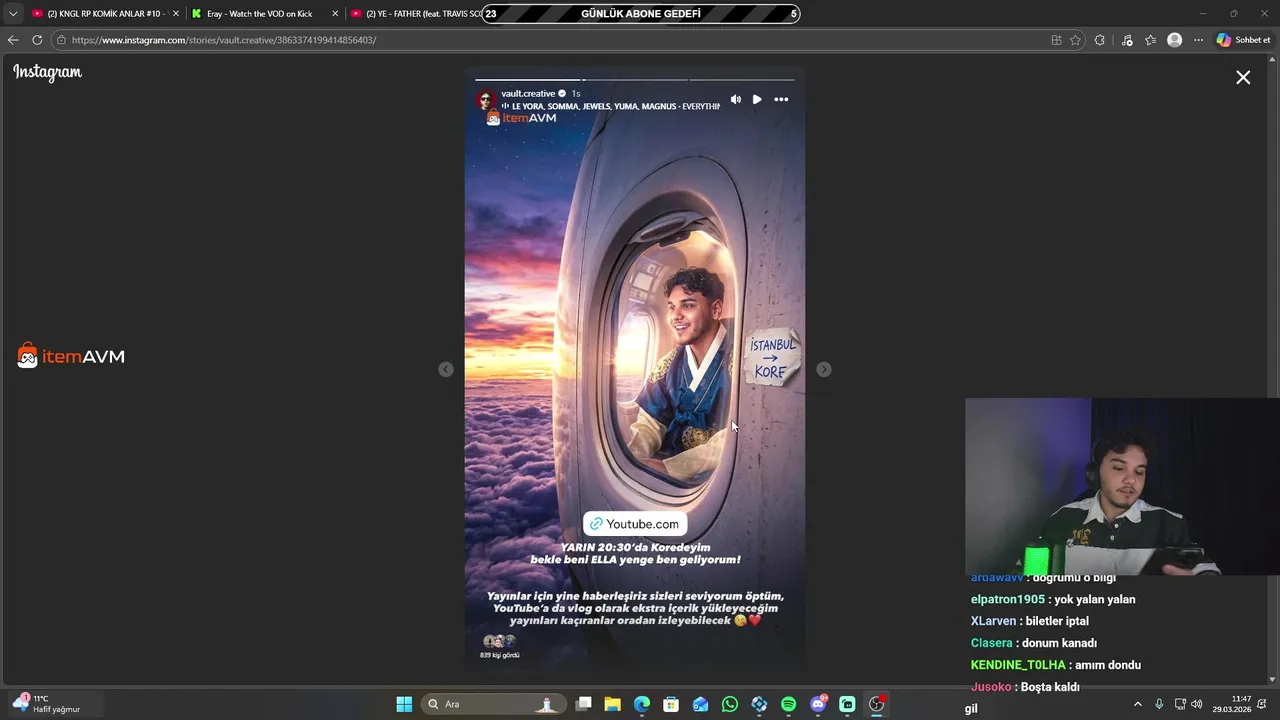1280x720 pixels.
Task: Click chat message from Clasera
Action: [1033, 643]
